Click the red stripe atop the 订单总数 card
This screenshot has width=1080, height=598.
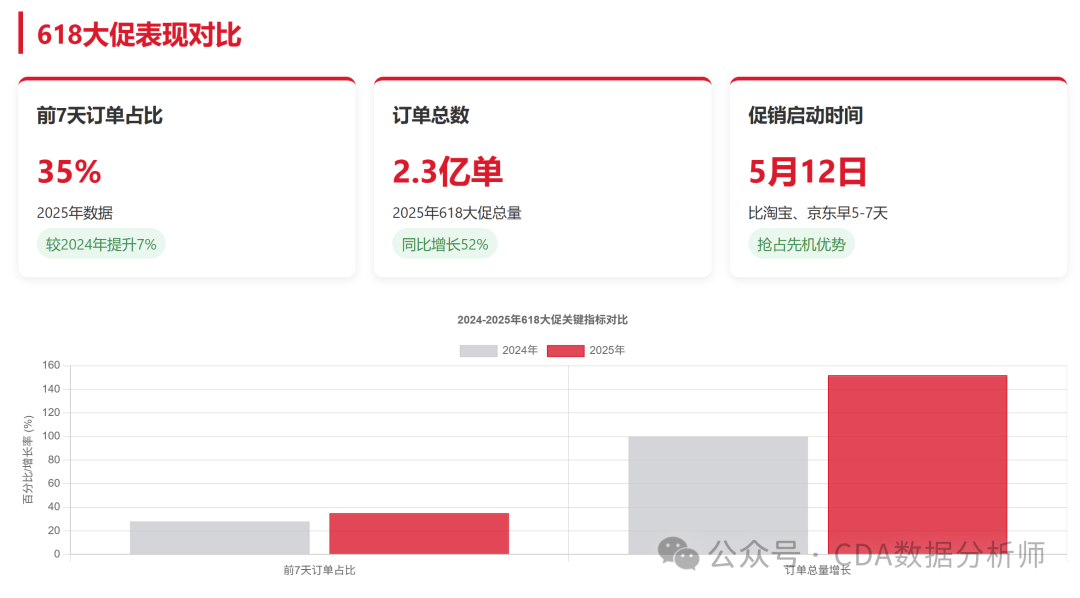coord(543,80)
